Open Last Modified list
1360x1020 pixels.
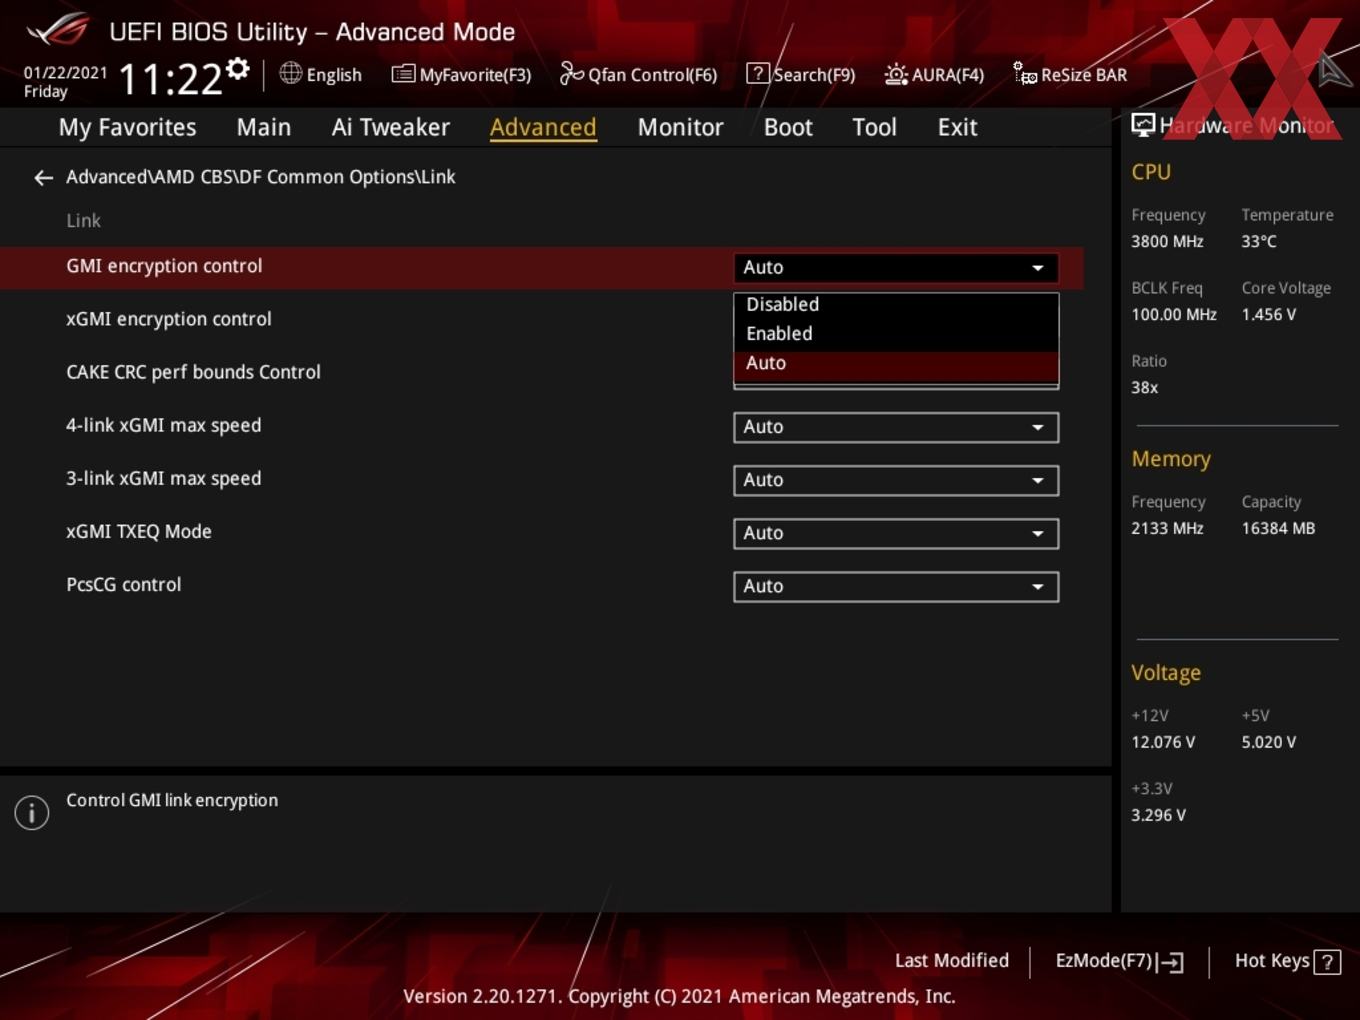point(952,961)
